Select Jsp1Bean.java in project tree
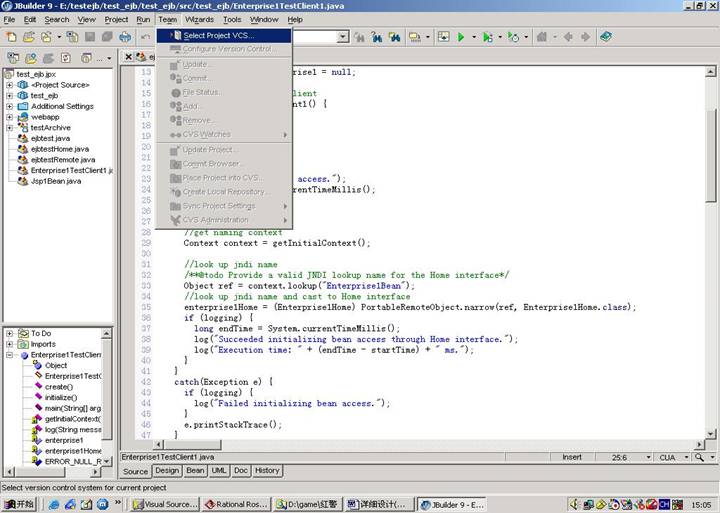720x513 pixels. click(56, 181)
